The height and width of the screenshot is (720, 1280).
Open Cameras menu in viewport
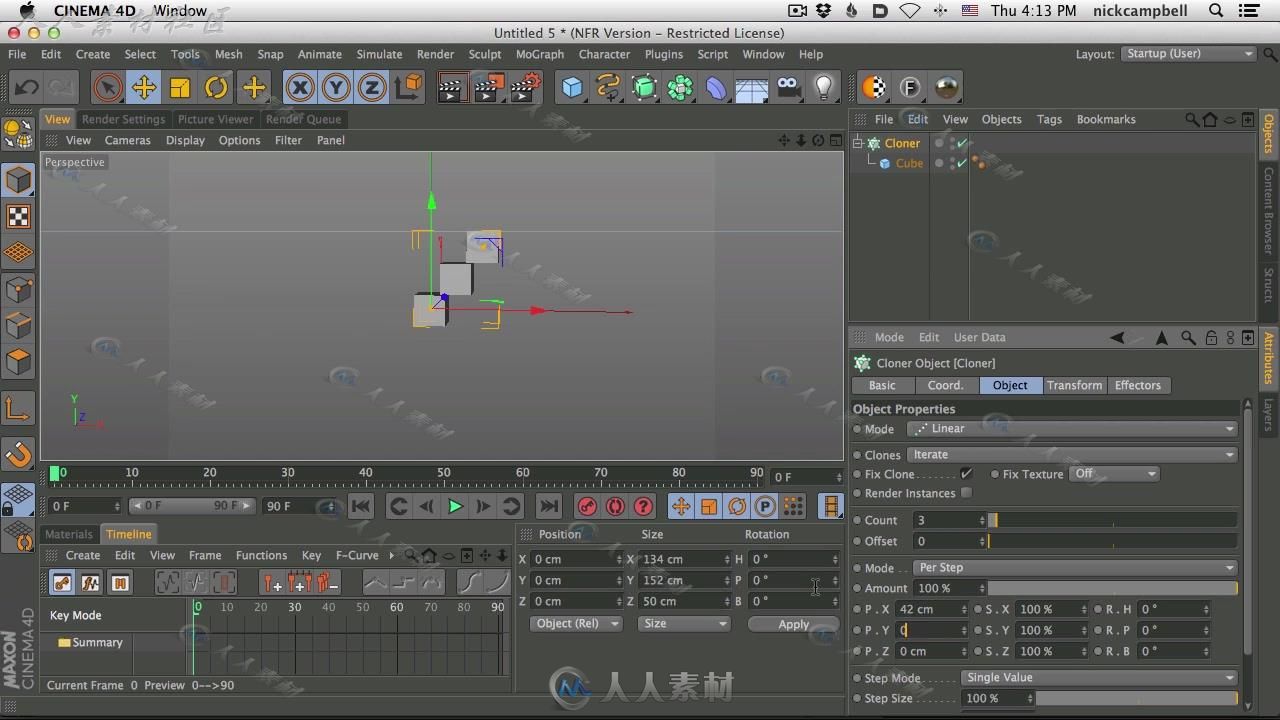(x=128, y=140)
